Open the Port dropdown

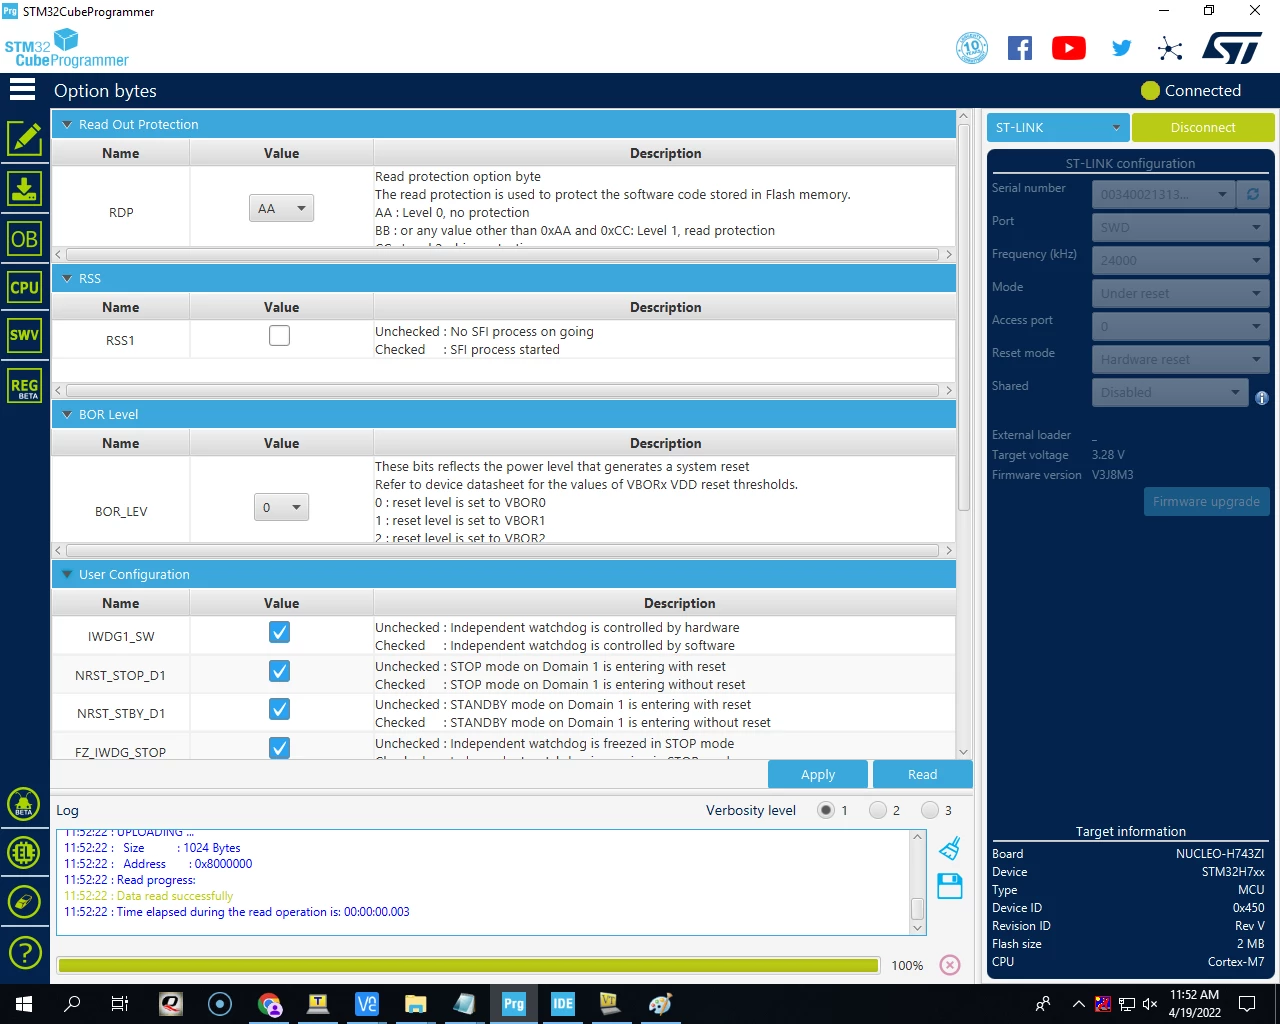pyautogui.click(x=1181, y=227)
